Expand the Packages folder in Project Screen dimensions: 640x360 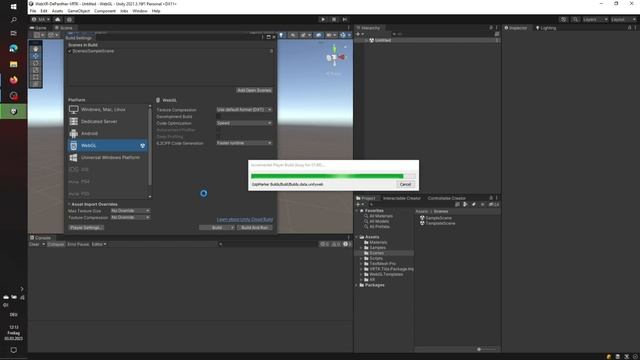[357, 285]
